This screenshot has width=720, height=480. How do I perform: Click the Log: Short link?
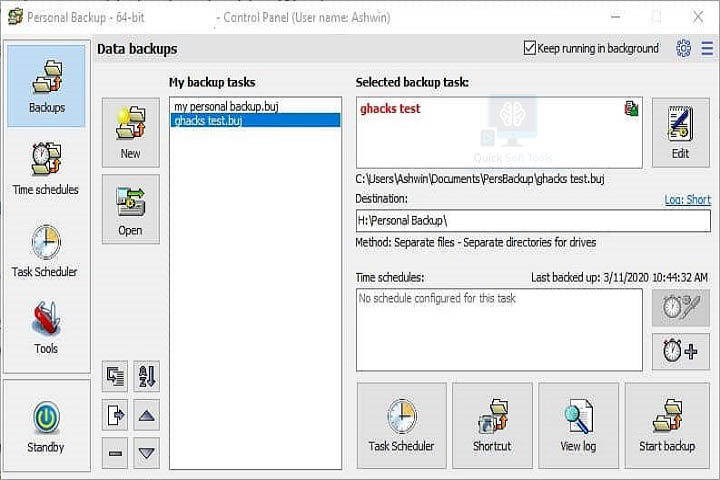[x=687, y=199]
